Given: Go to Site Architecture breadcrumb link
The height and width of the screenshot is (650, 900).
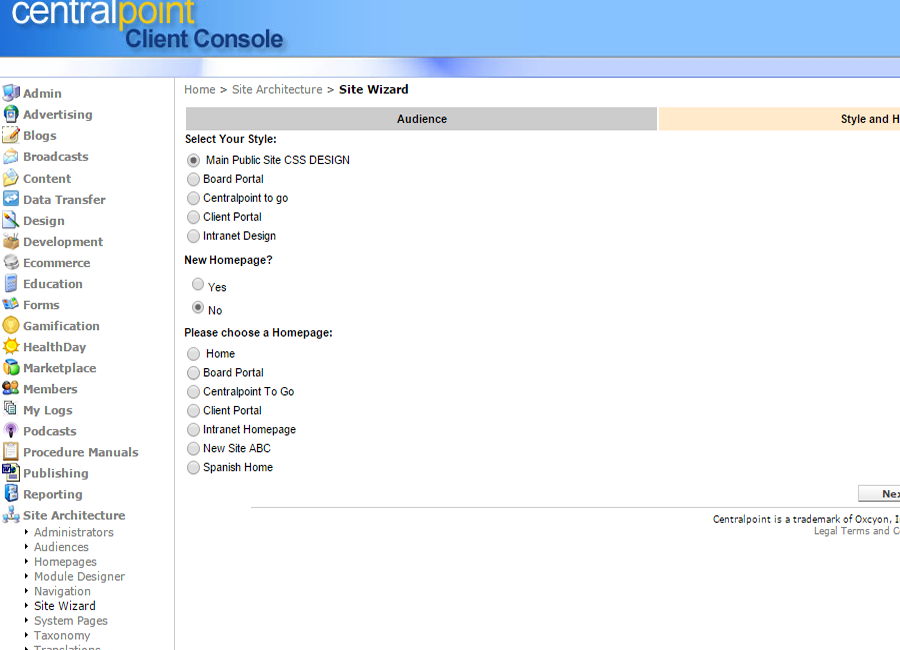Looking at the screenshot, I should point(277,89).
